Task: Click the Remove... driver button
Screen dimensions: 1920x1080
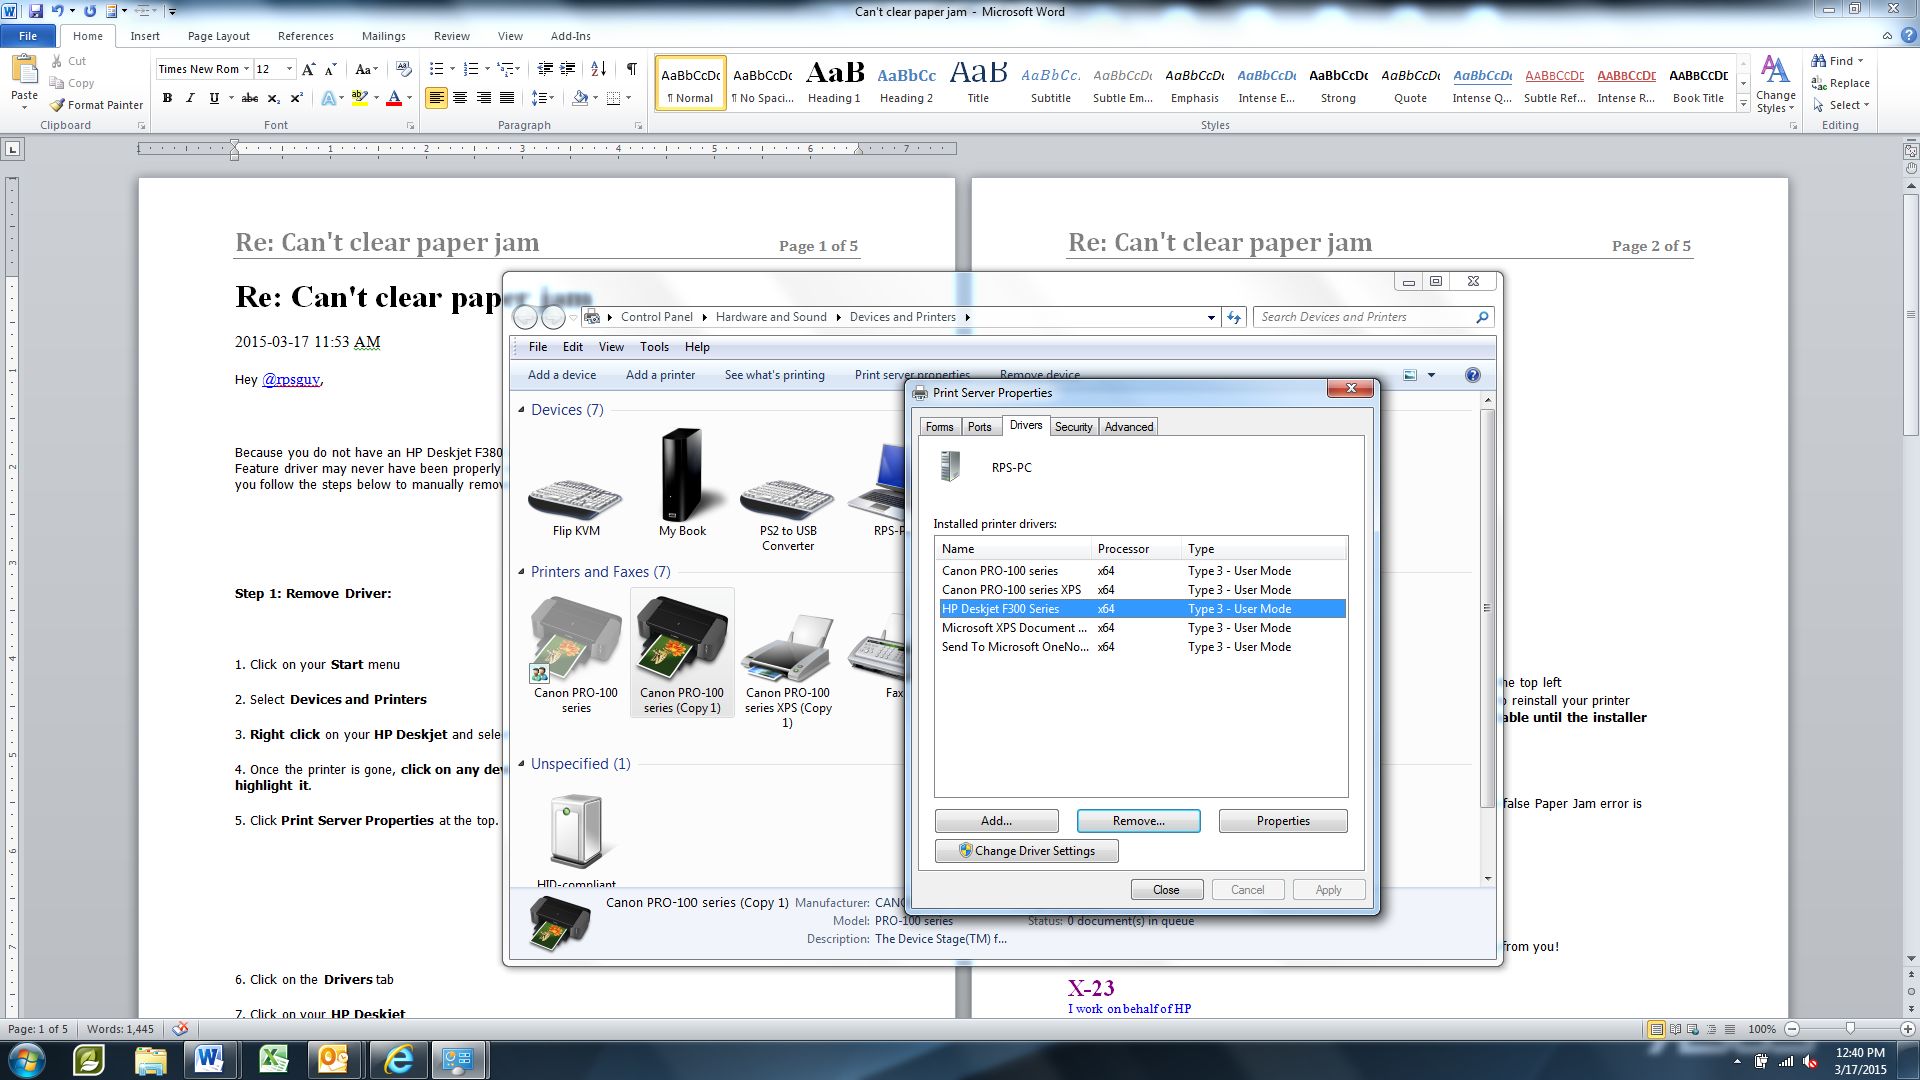Action: click(x=1138, y=821)
